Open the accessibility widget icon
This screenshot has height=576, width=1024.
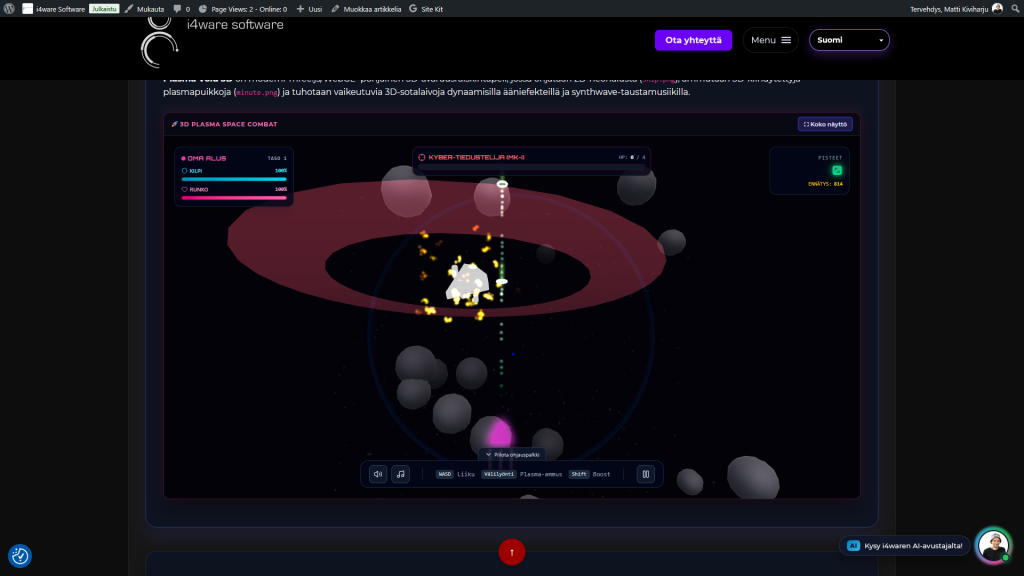coord(20,556)
